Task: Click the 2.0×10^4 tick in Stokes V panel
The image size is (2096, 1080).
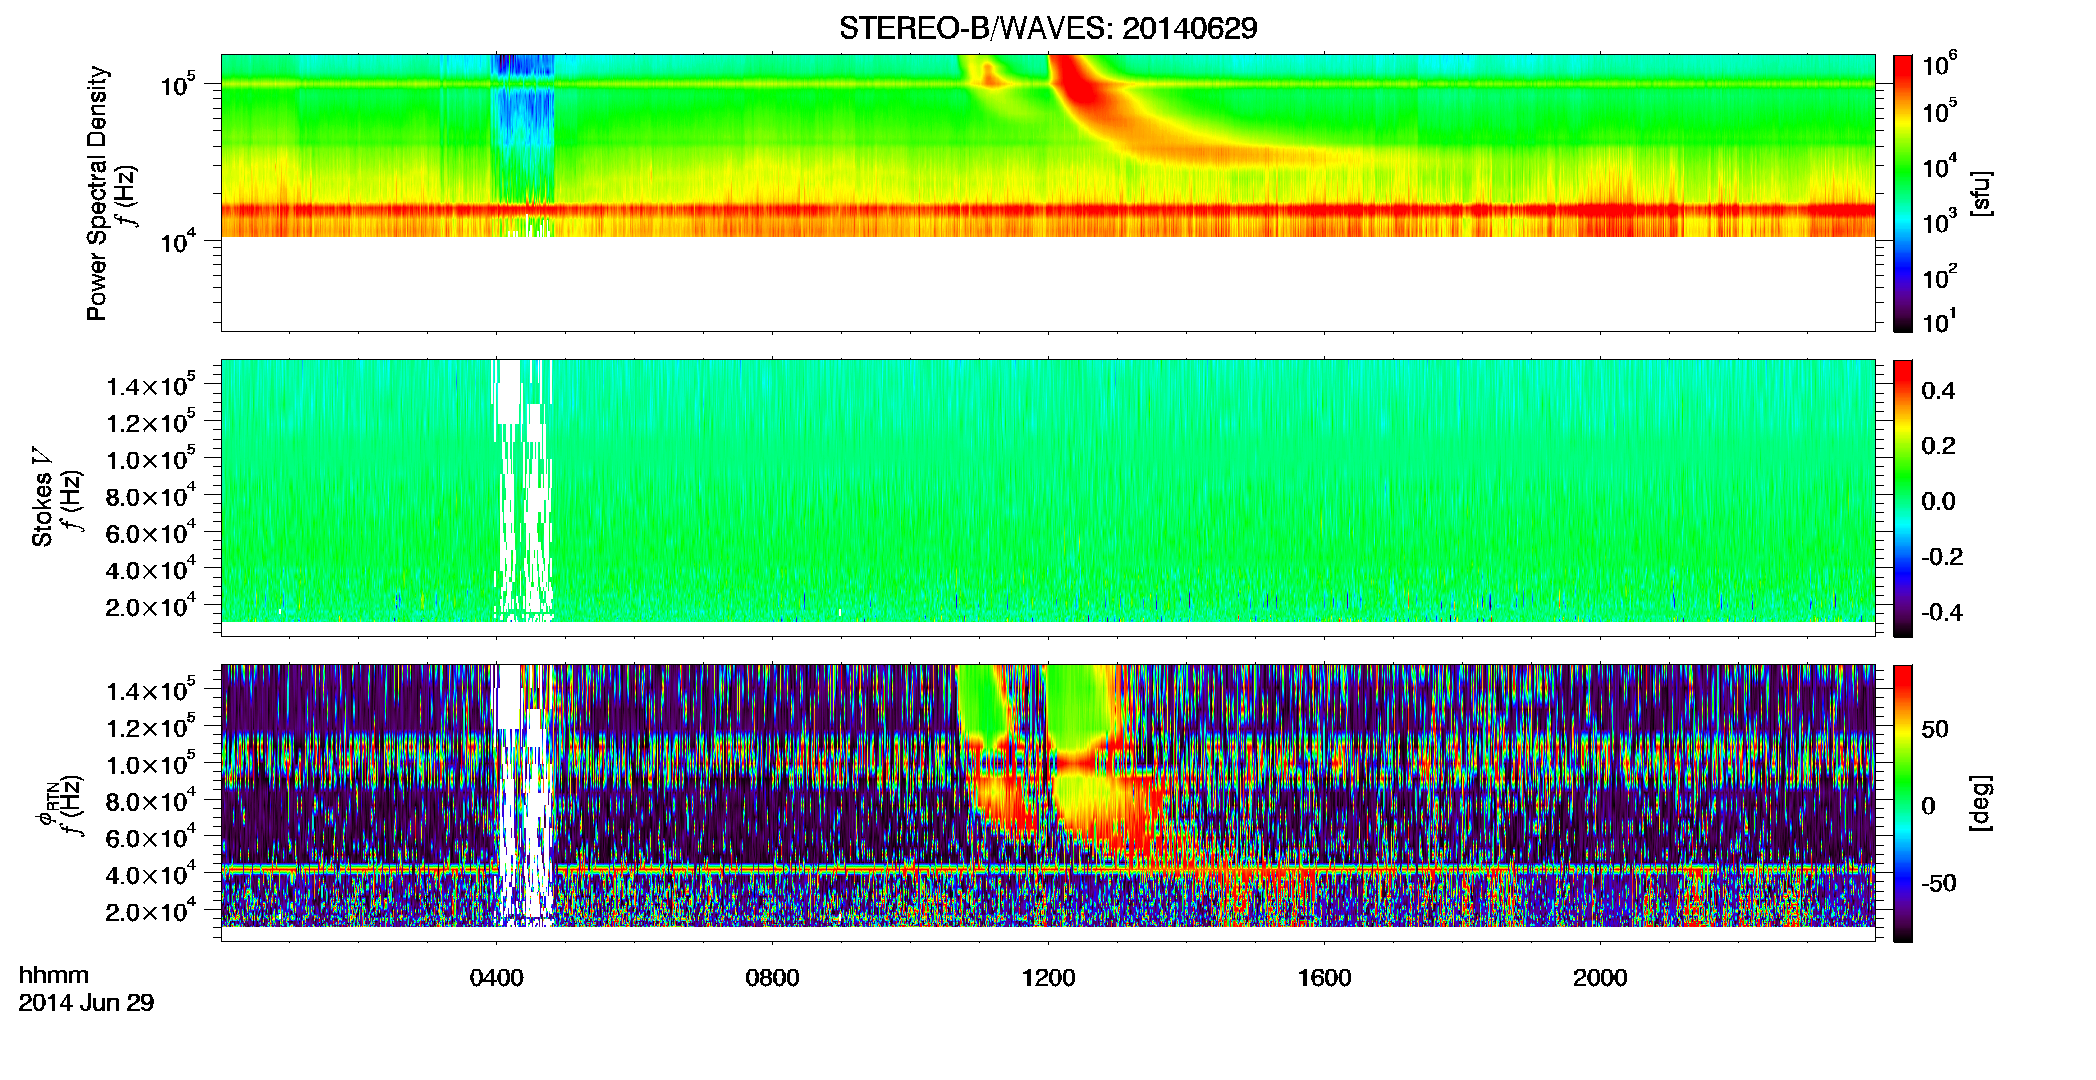Action: 152,606
